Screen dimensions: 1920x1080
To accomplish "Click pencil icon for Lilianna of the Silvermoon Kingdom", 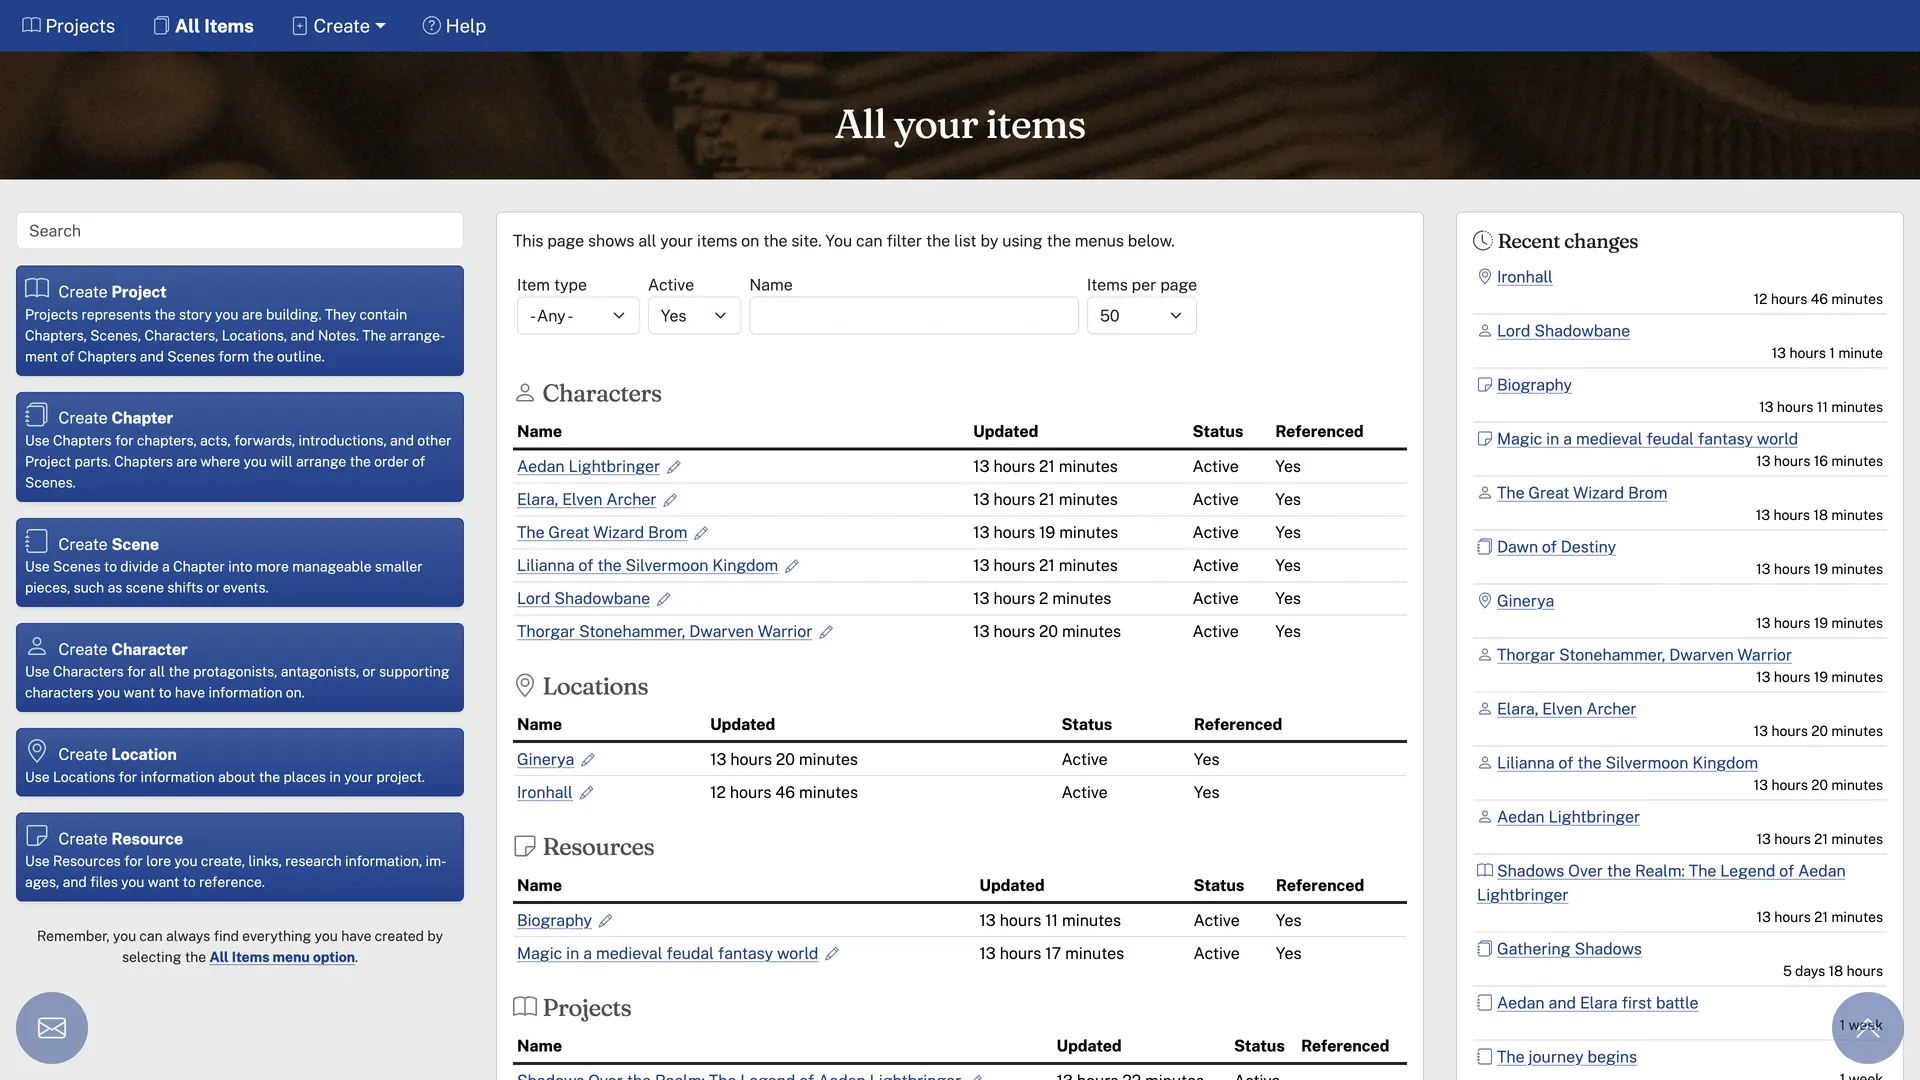I will 792,566.
